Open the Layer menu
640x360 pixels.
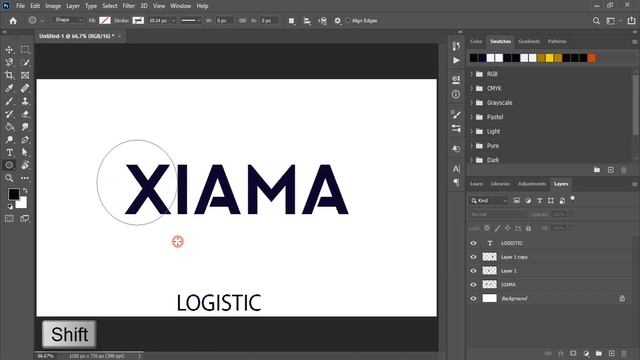pos(73,6)
